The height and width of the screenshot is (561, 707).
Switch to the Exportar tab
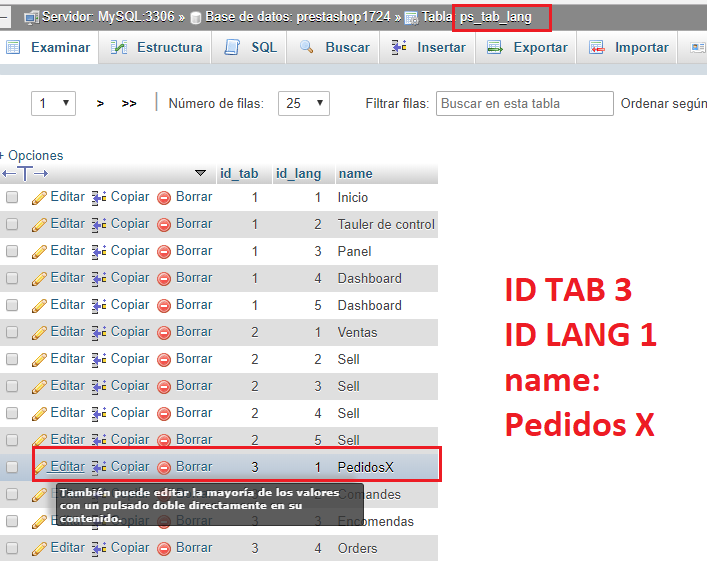point(527,47)
